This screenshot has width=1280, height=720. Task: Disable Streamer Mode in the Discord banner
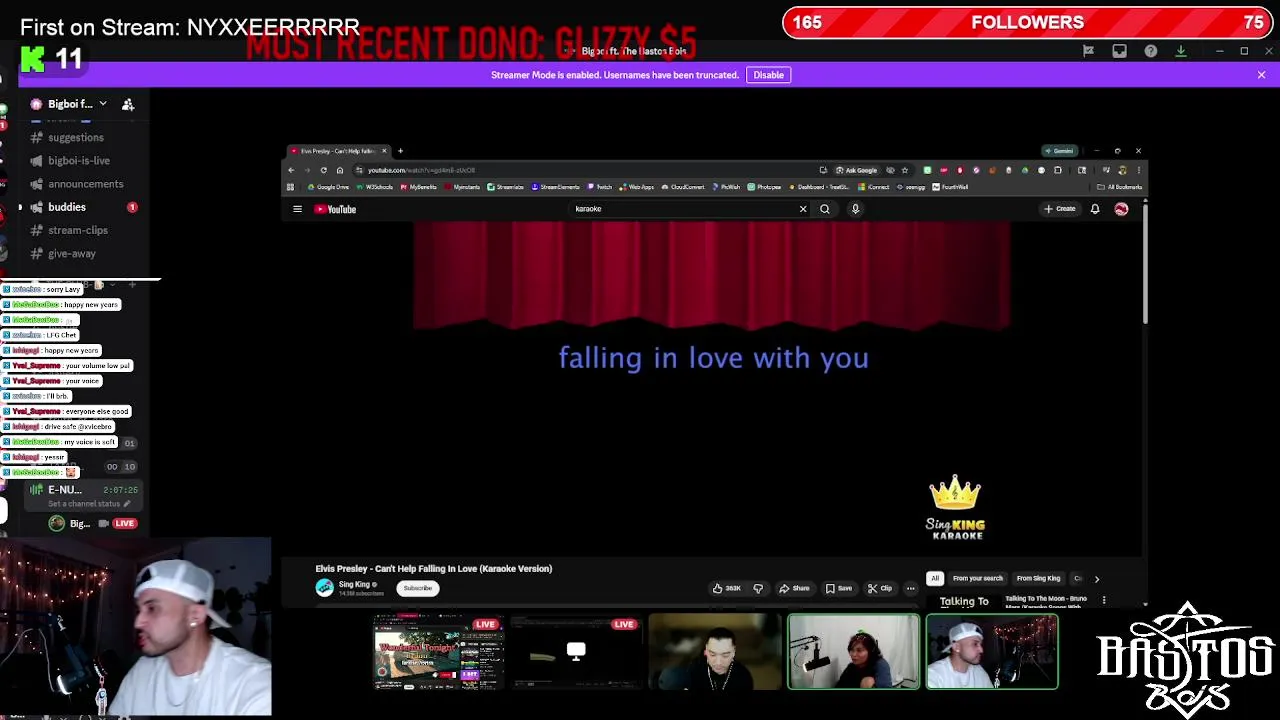point(768,75)
